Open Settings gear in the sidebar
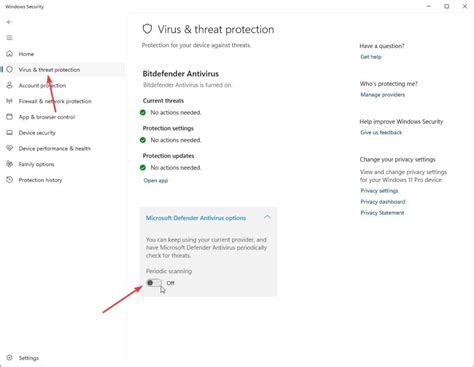The height and width of the screenshot is (367, 474). pyautogui.click(x=10, y=358)
